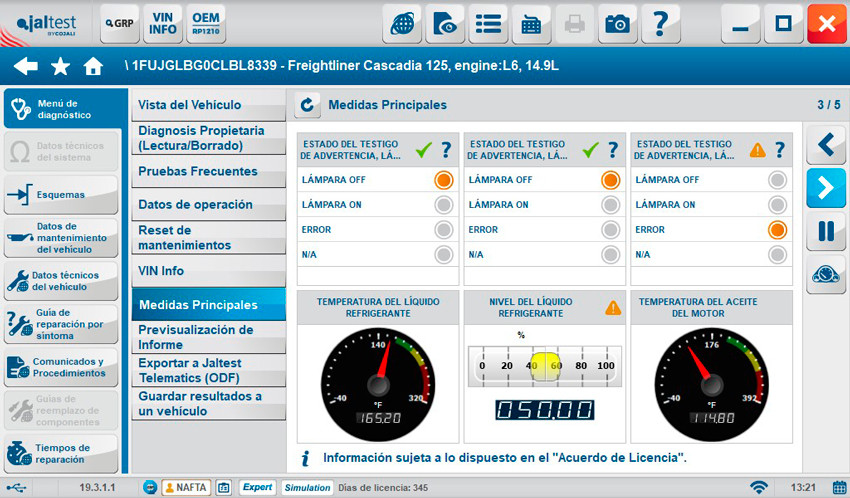This screenshot has height=498, width=850.
Task: Take a screenshot with the camera icon
Action: pos(617,24)
